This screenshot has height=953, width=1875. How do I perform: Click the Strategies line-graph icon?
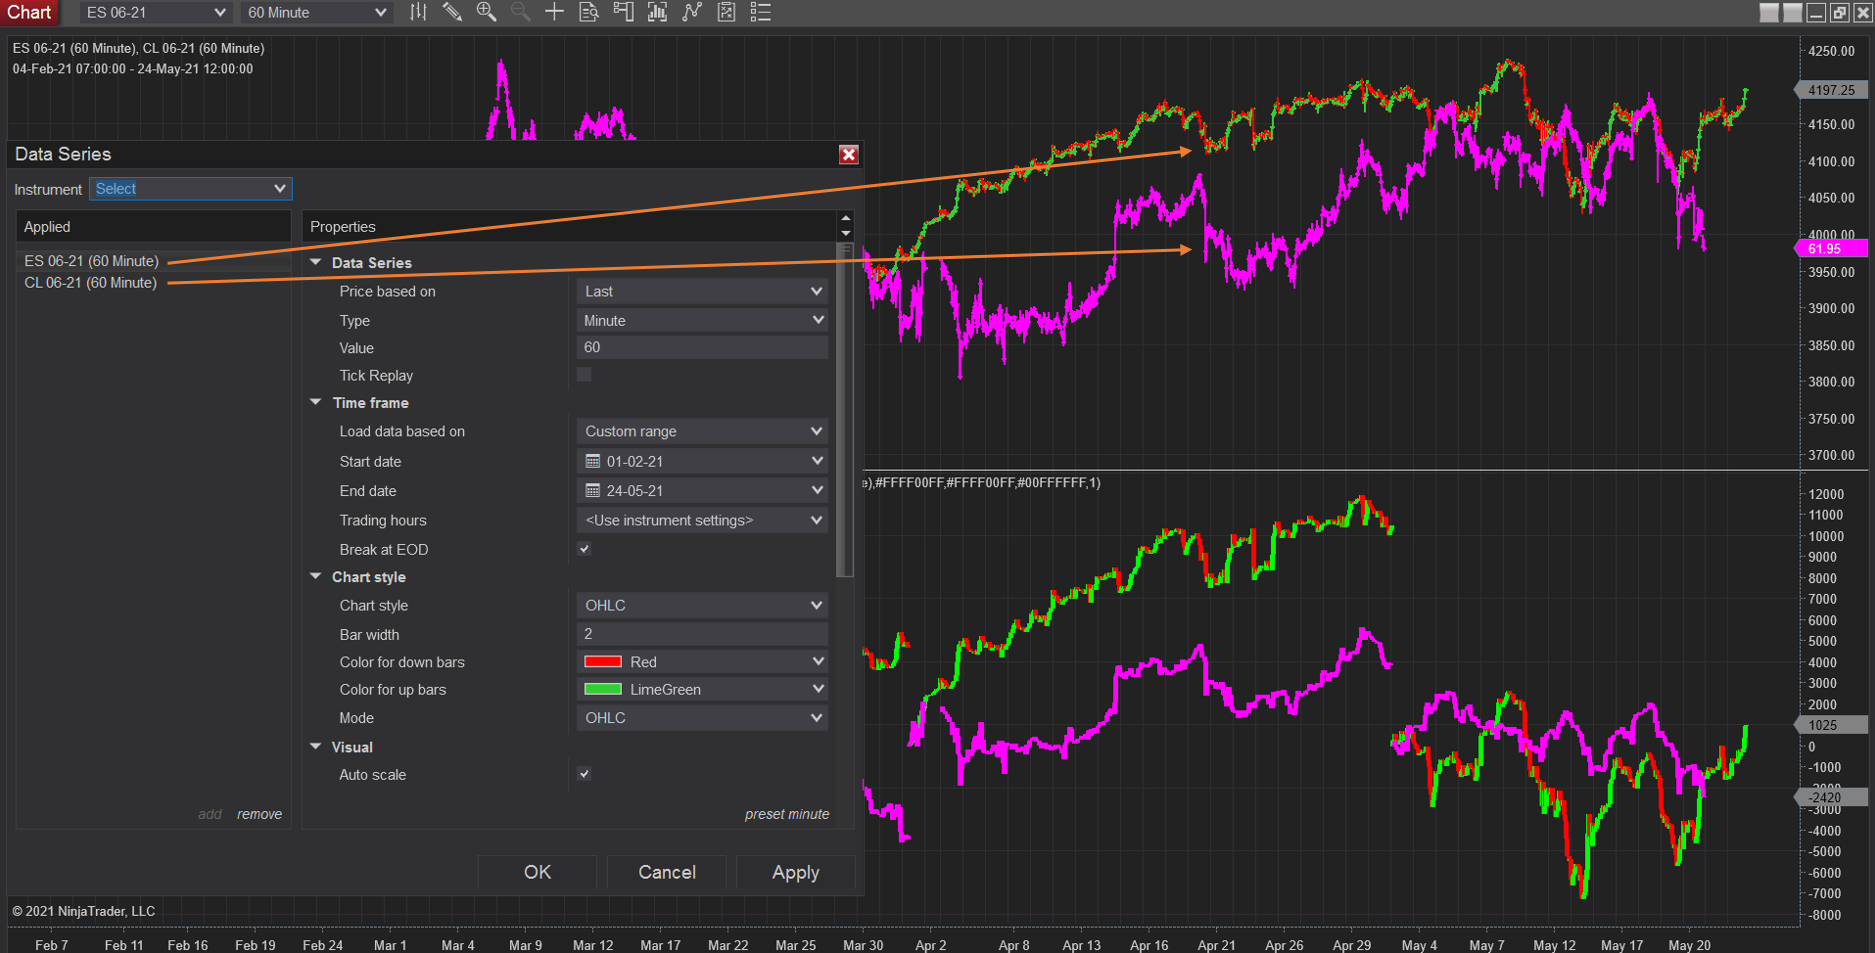(692, 12)
